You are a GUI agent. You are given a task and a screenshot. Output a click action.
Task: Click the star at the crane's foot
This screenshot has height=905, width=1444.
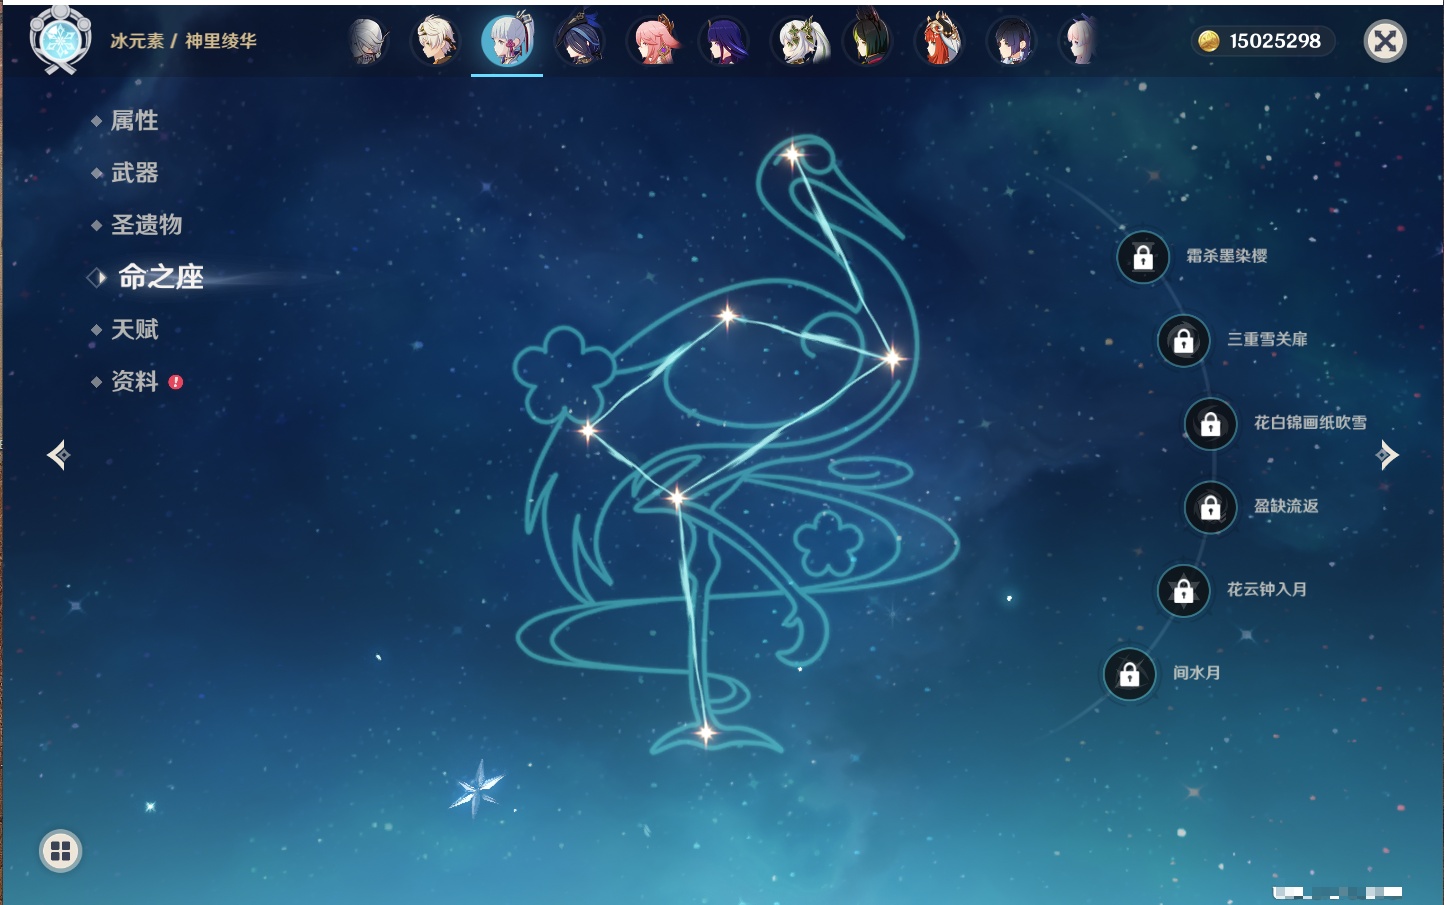point(706,733)
